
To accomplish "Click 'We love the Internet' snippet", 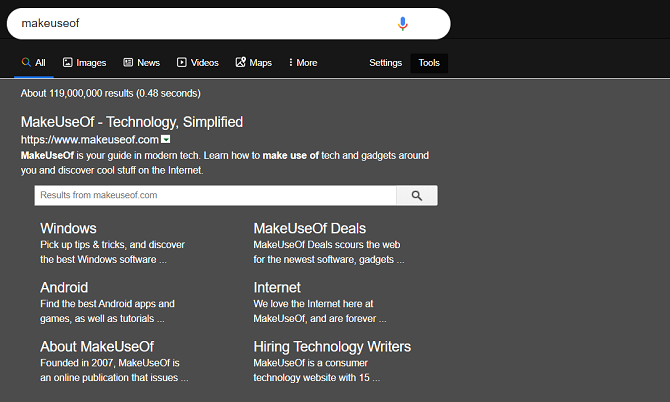I will pyautogui.click(x=320, y=311).
